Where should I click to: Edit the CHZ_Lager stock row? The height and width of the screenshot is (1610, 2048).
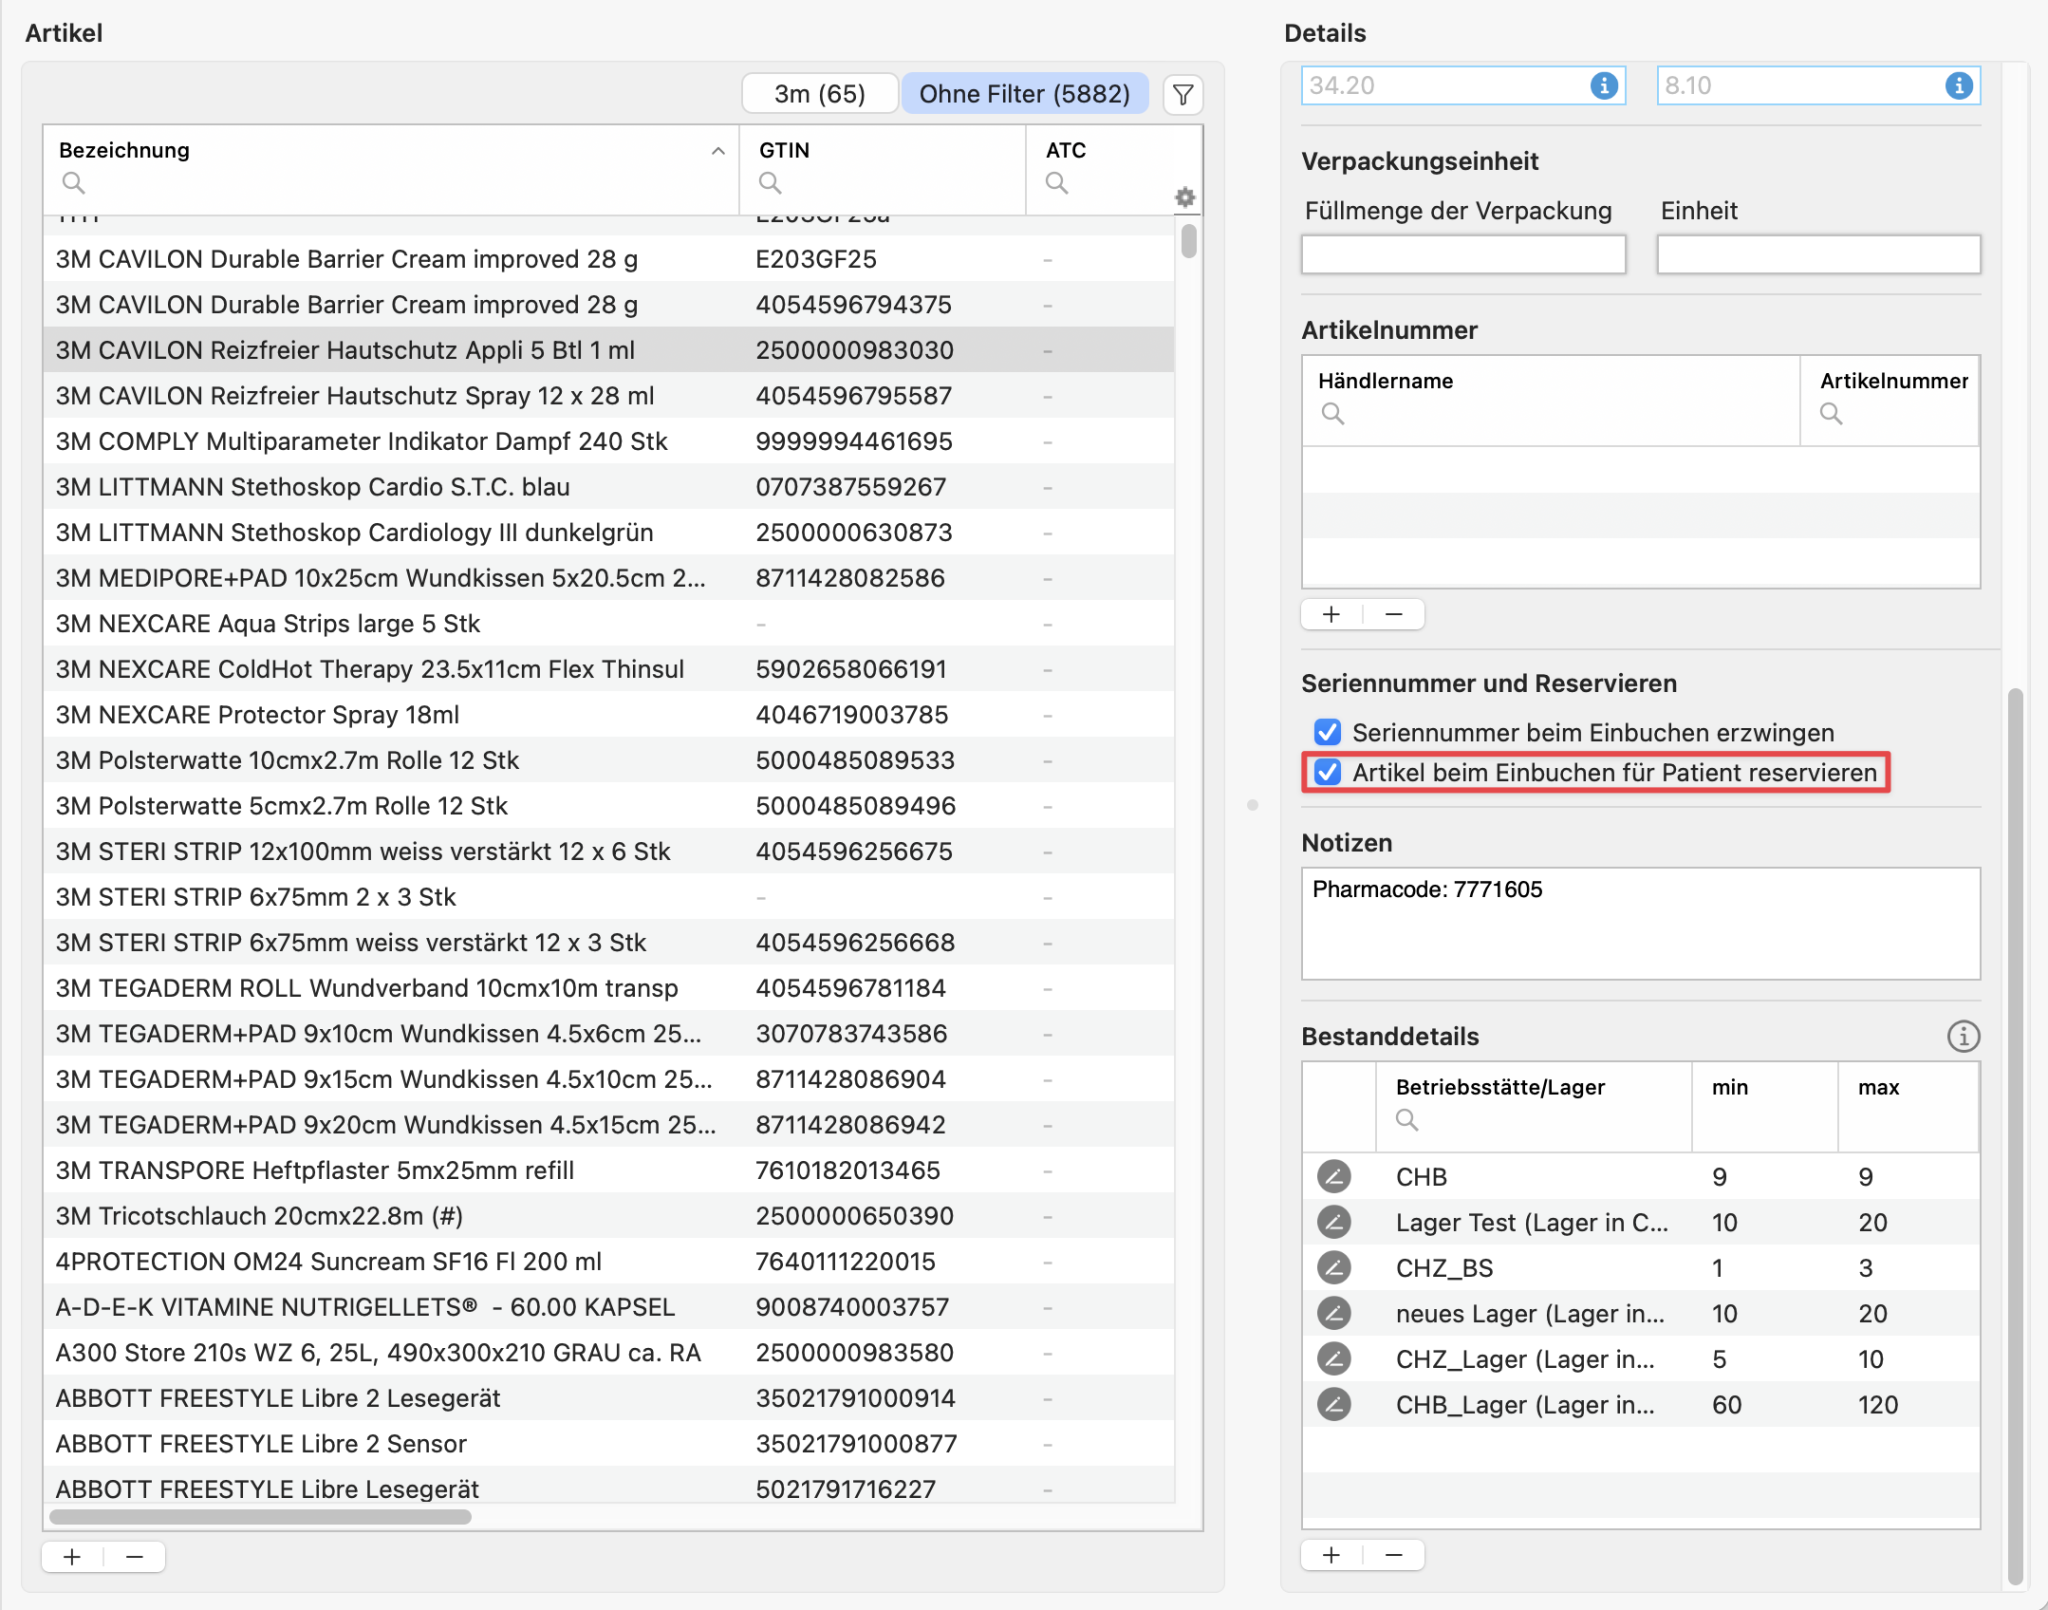(x=1334, y=1359)
